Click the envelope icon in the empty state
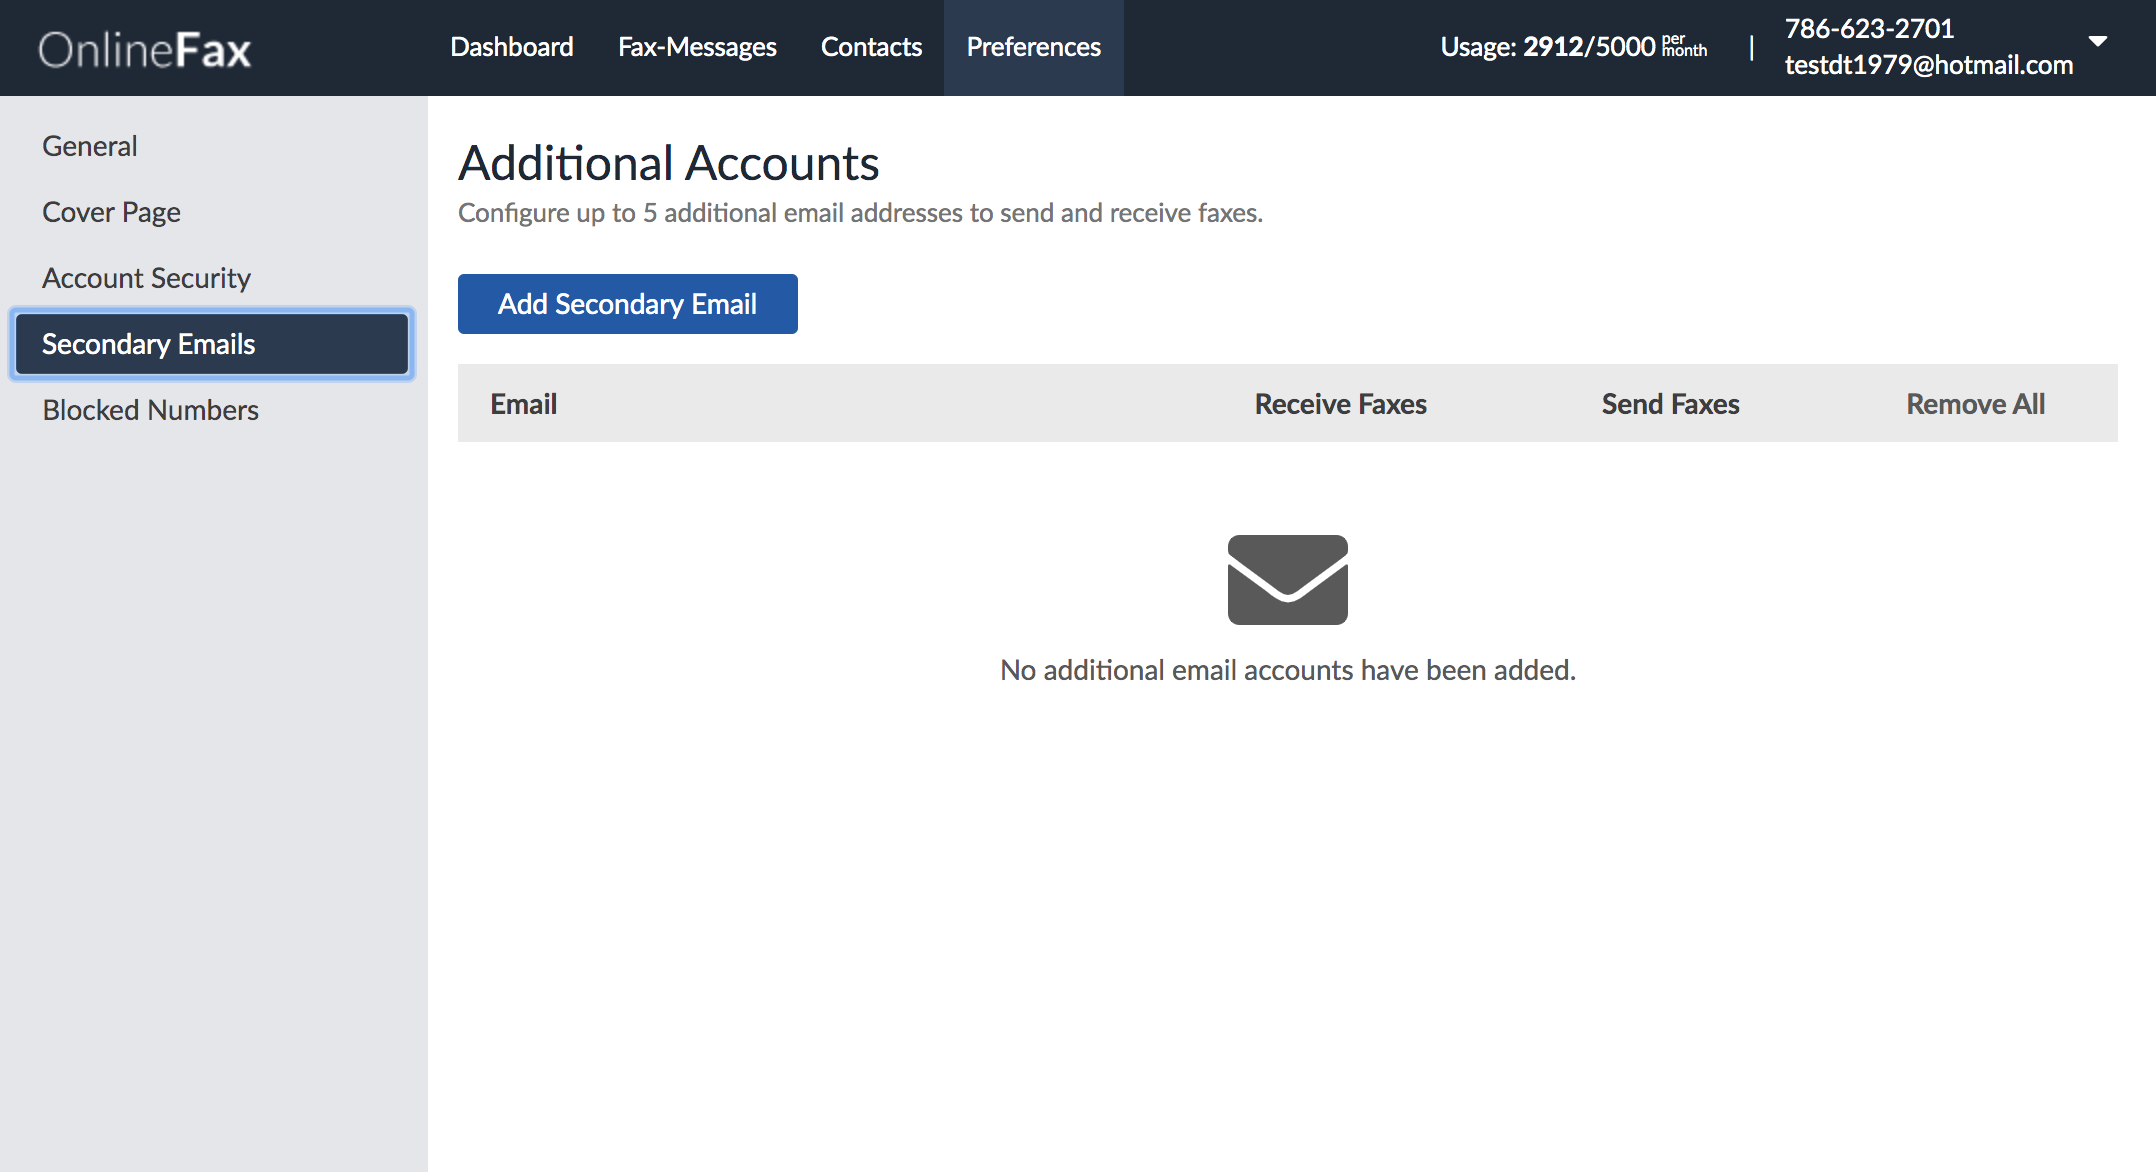This screenshot has width=2156, height=1172. (1287, 580)
